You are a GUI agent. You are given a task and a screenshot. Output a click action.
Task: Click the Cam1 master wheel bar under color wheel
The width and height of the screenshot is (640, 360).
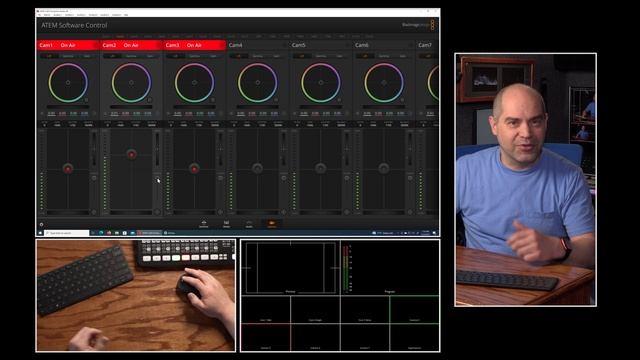[x=68, y=107]
